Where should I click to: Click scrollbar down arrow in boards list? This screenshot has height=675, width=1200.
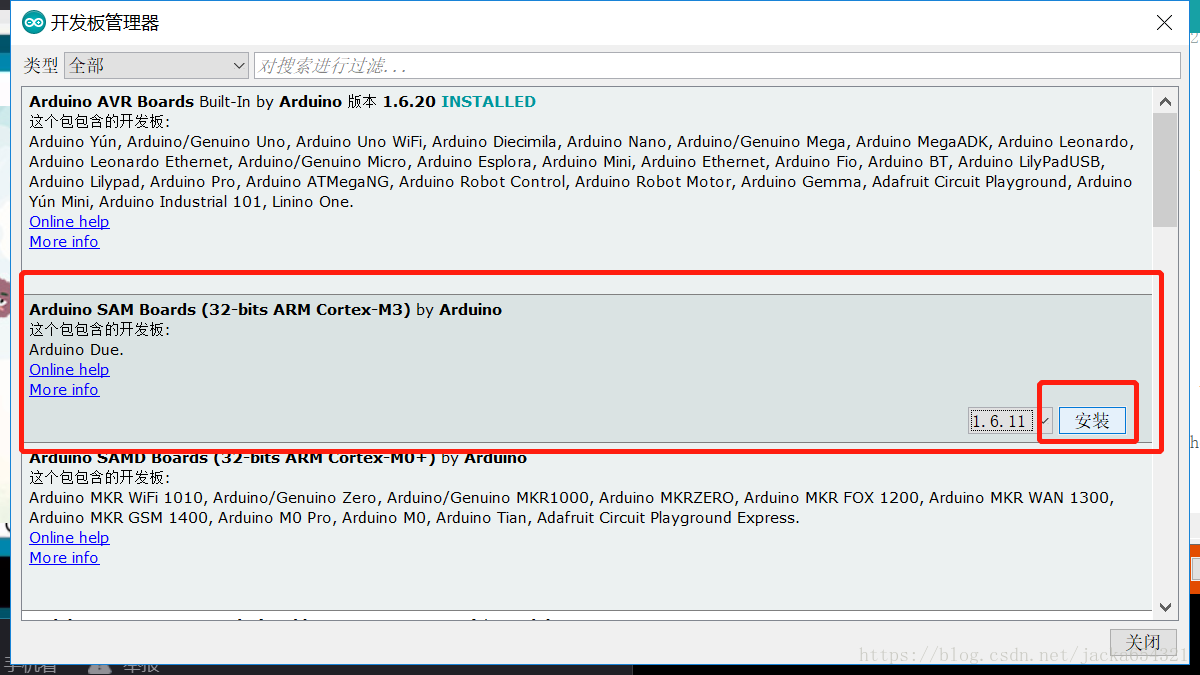[x=1165, y=607]
